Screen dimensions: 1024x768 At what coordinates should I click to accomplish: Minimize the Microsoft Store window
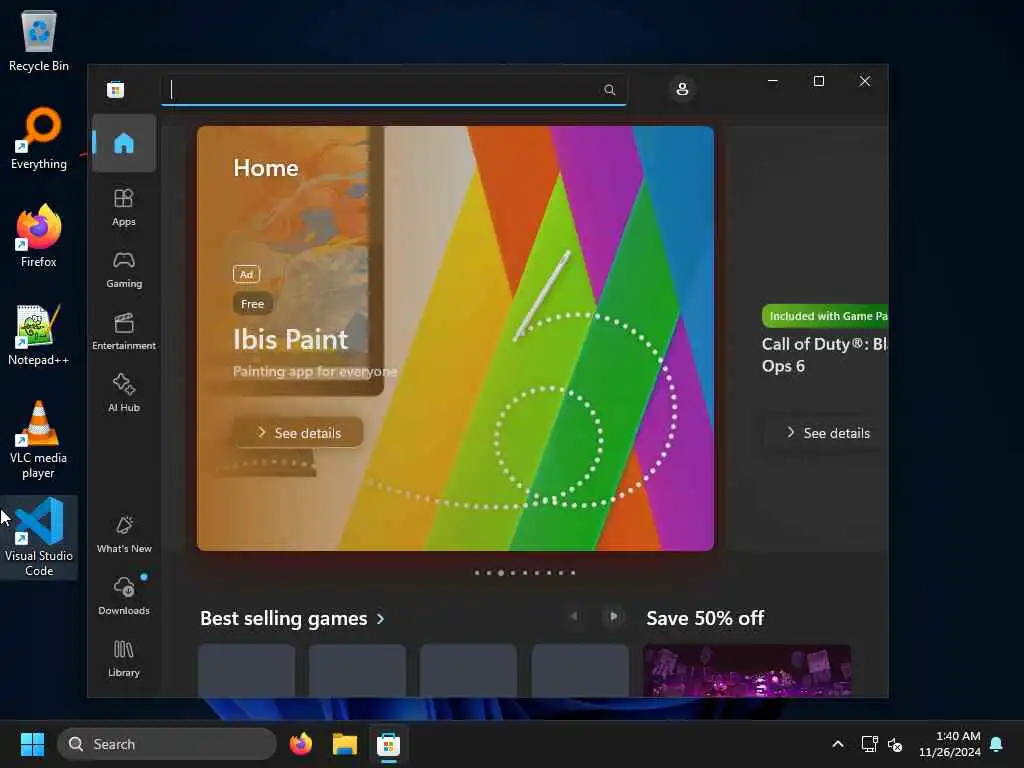point(773,81)
